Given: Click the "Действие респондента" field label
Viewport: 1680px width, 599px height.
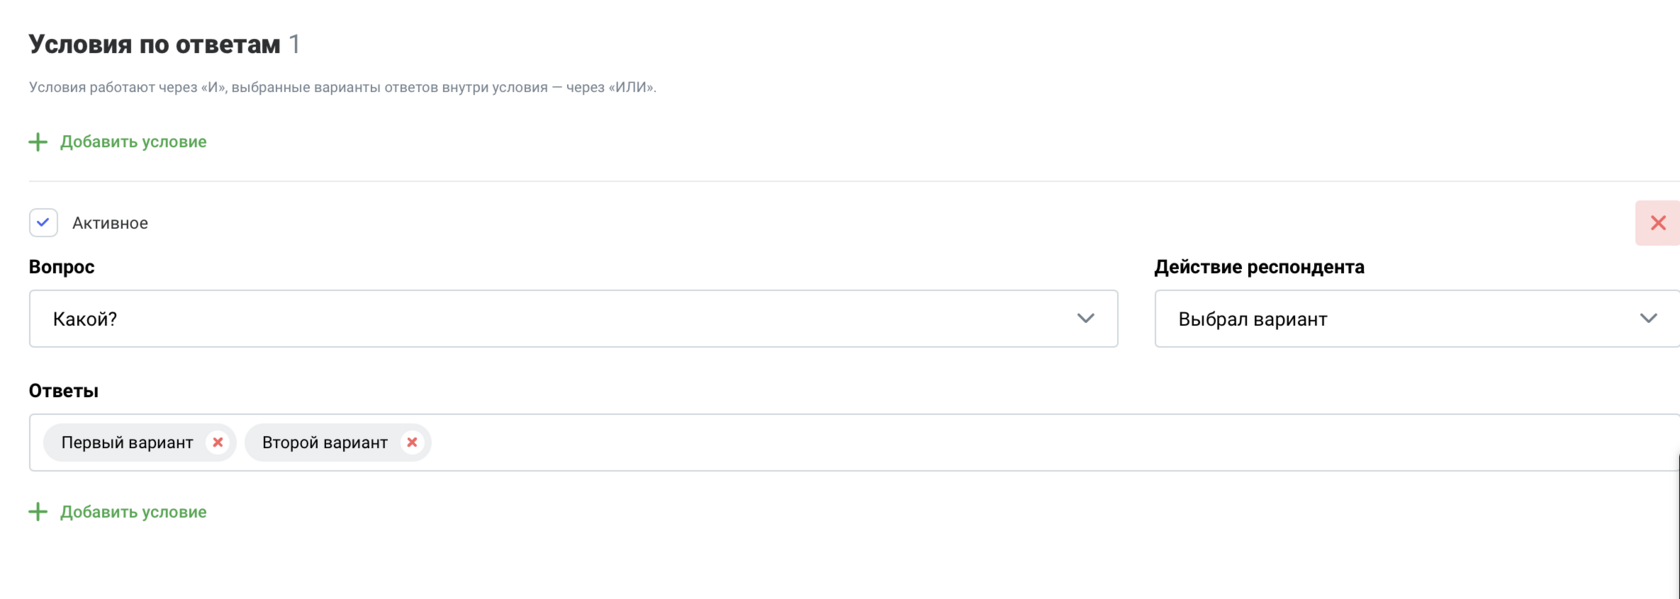Looking at the screenshot, I should [1259, 267].
